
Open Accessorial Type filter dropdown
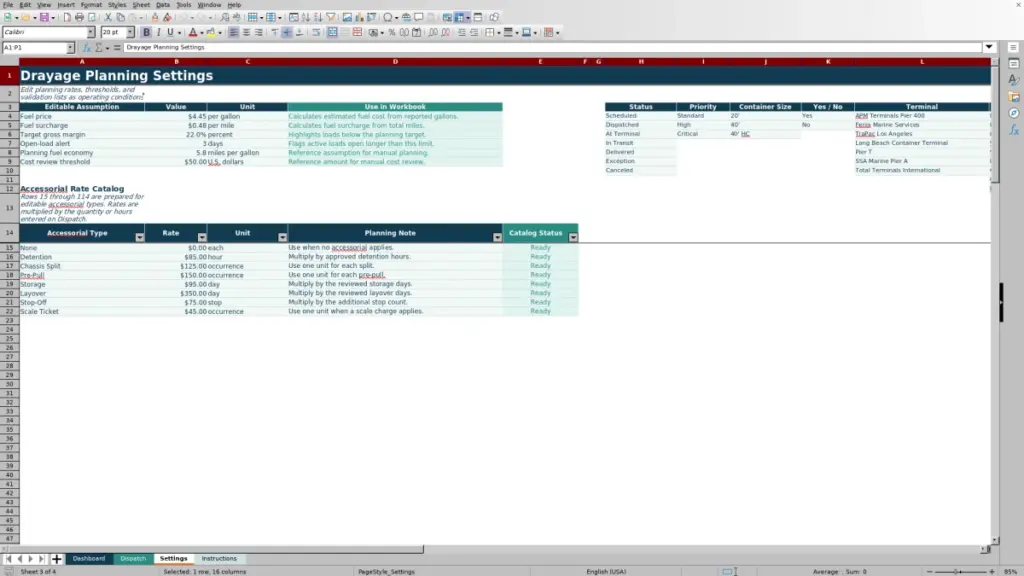tap(140, 237)
